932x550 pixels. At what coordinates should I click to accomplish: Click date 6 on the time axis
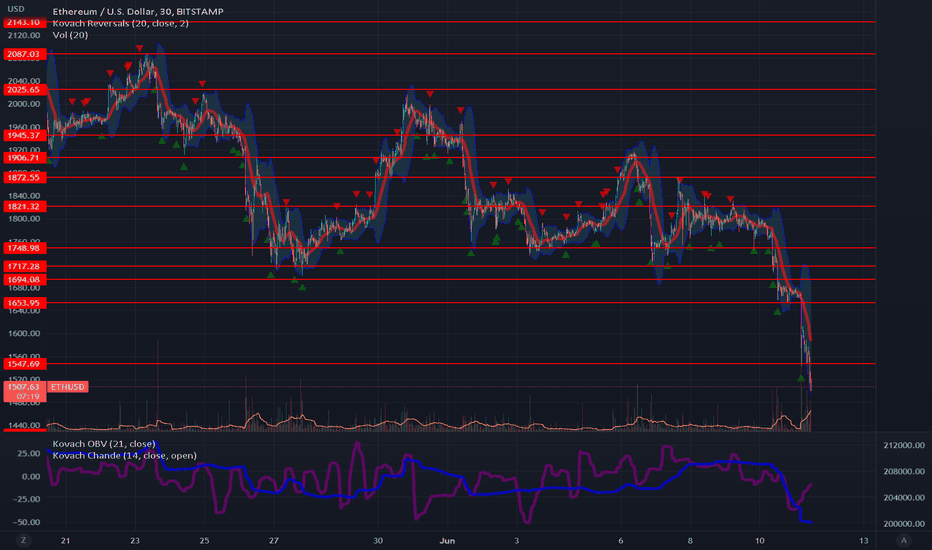click(621, 540)
